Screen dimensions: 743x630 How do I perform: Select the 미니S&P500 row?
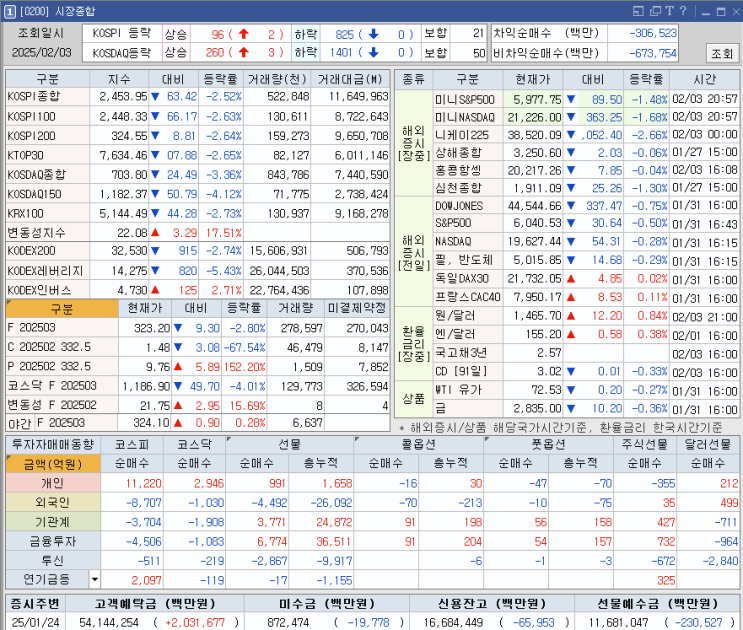click(586, 99)
